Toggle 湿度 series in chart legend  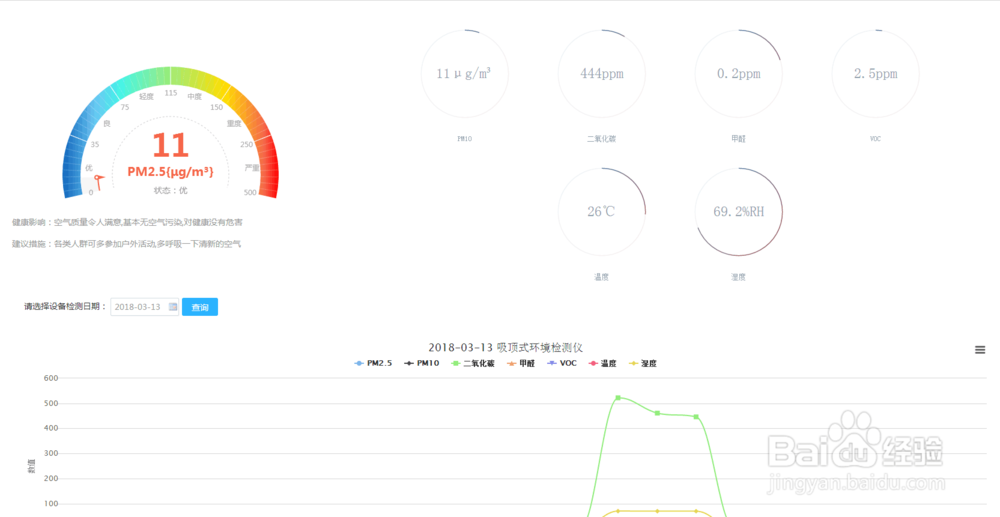pyautogui.click(x=642, y=363)
